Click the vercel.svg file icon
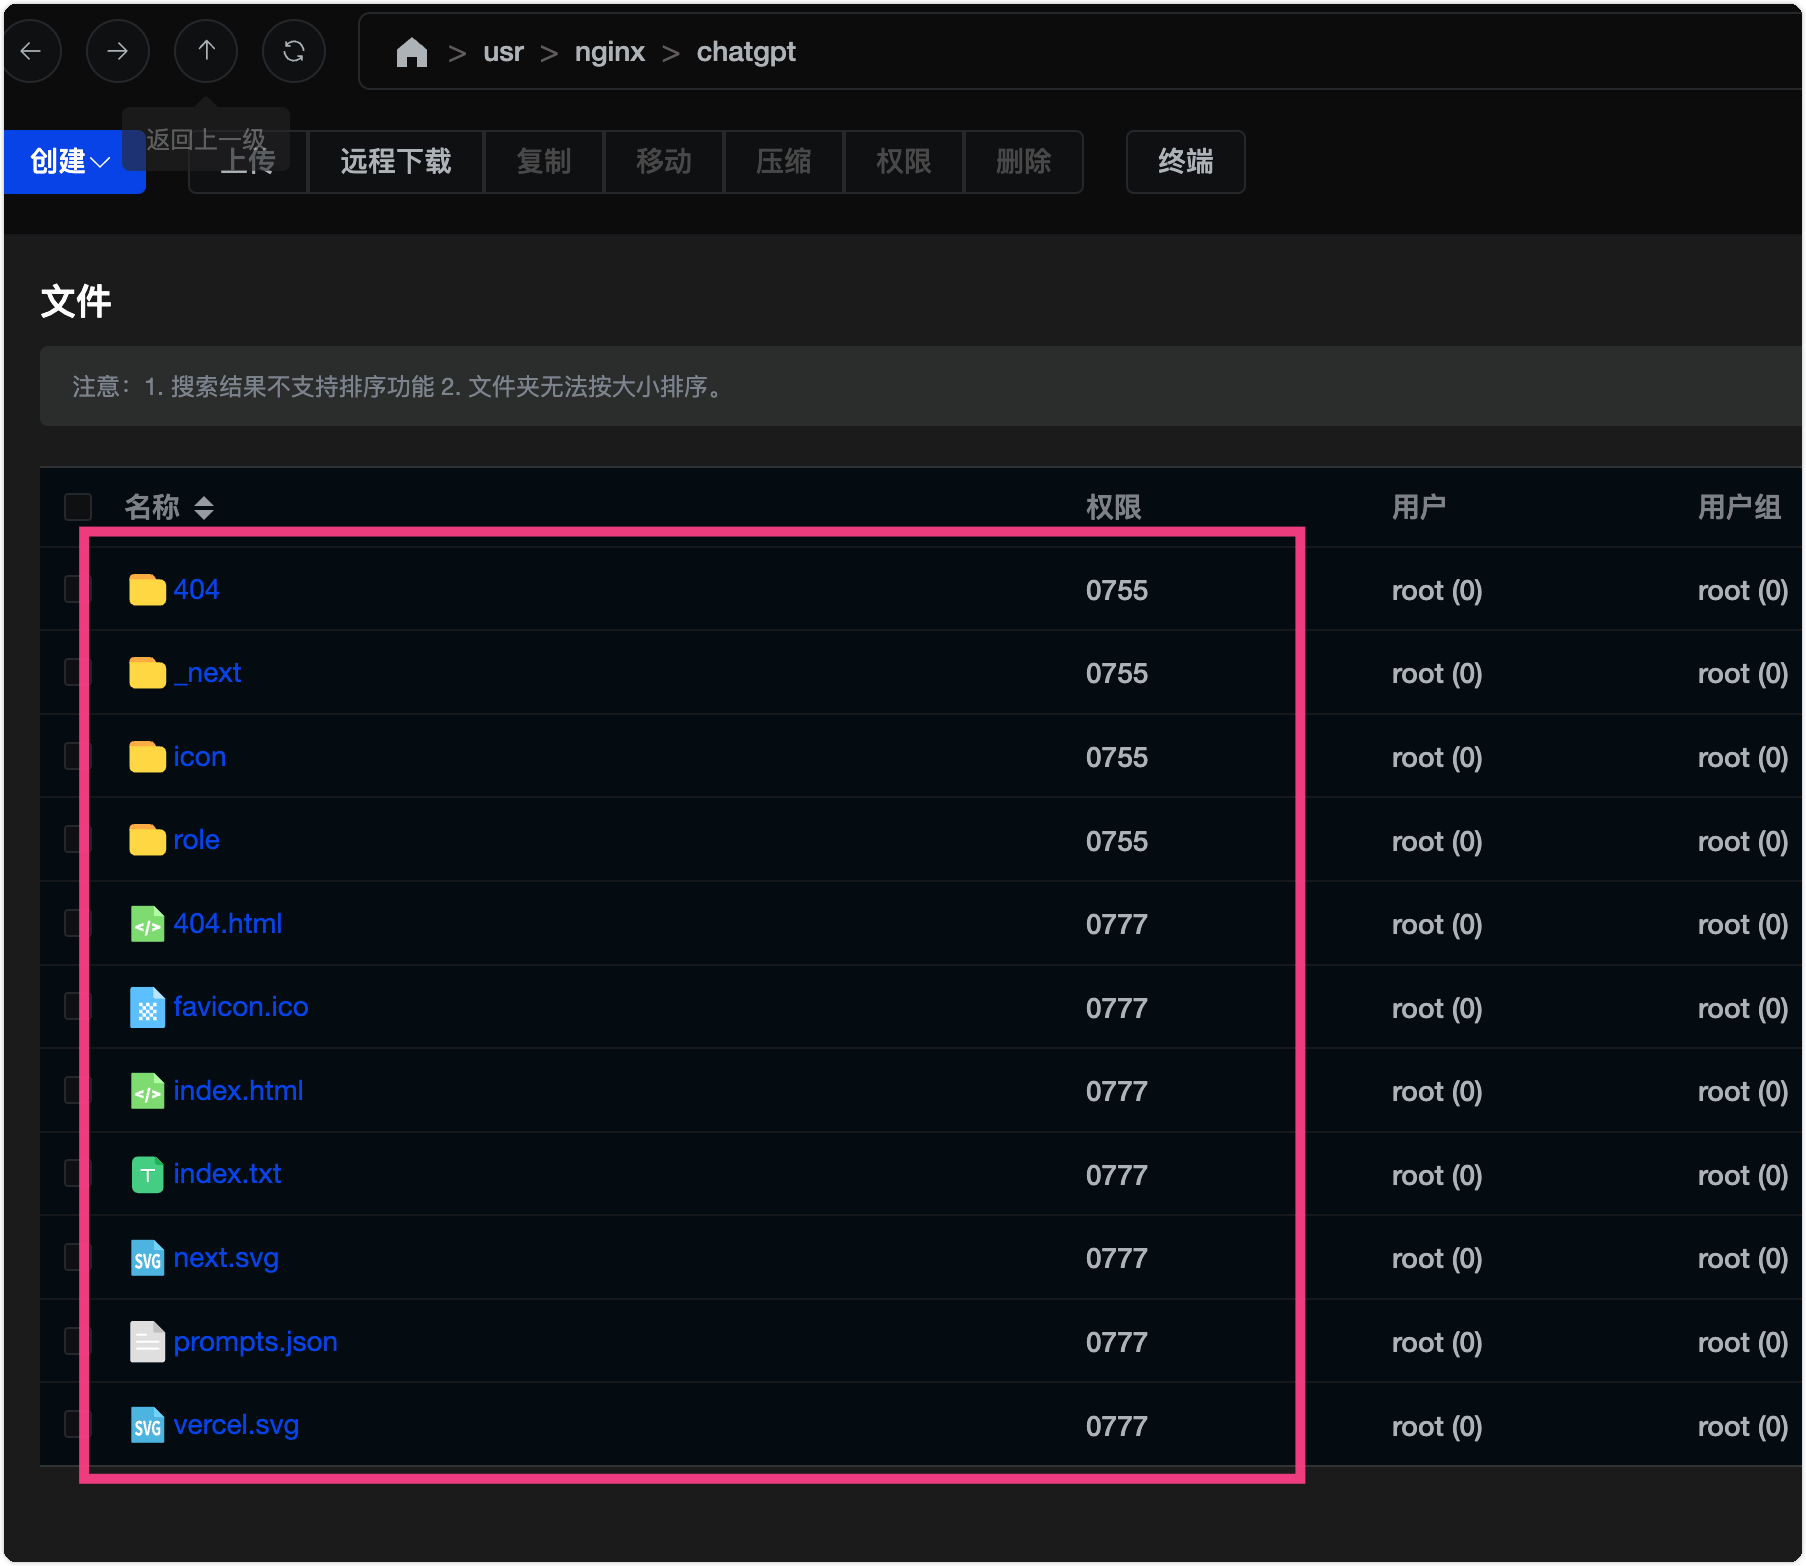The height and width of the screenshot is (1566, 1806). point(147,1425)
